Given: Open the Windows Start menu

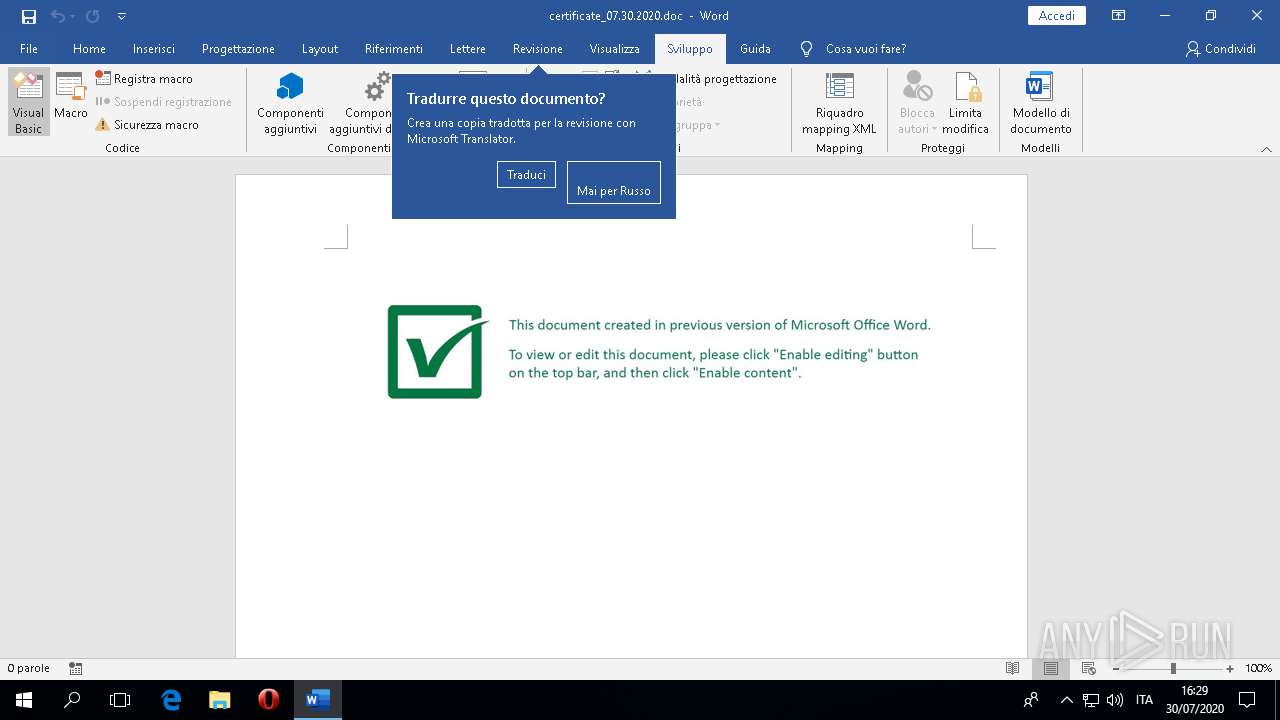Looking at the screenshot, I should (x=24, y=700).
